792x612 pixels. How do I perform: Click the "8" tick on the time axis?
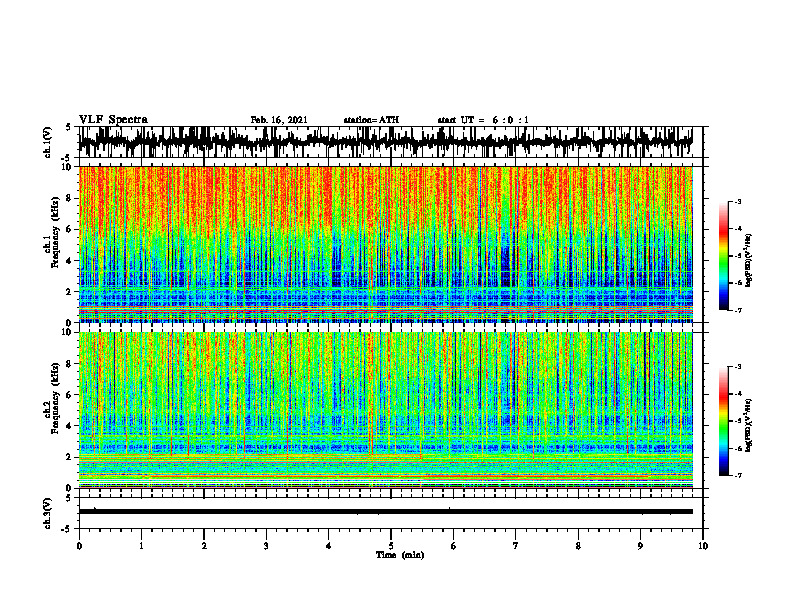click(x=578, y=546)
